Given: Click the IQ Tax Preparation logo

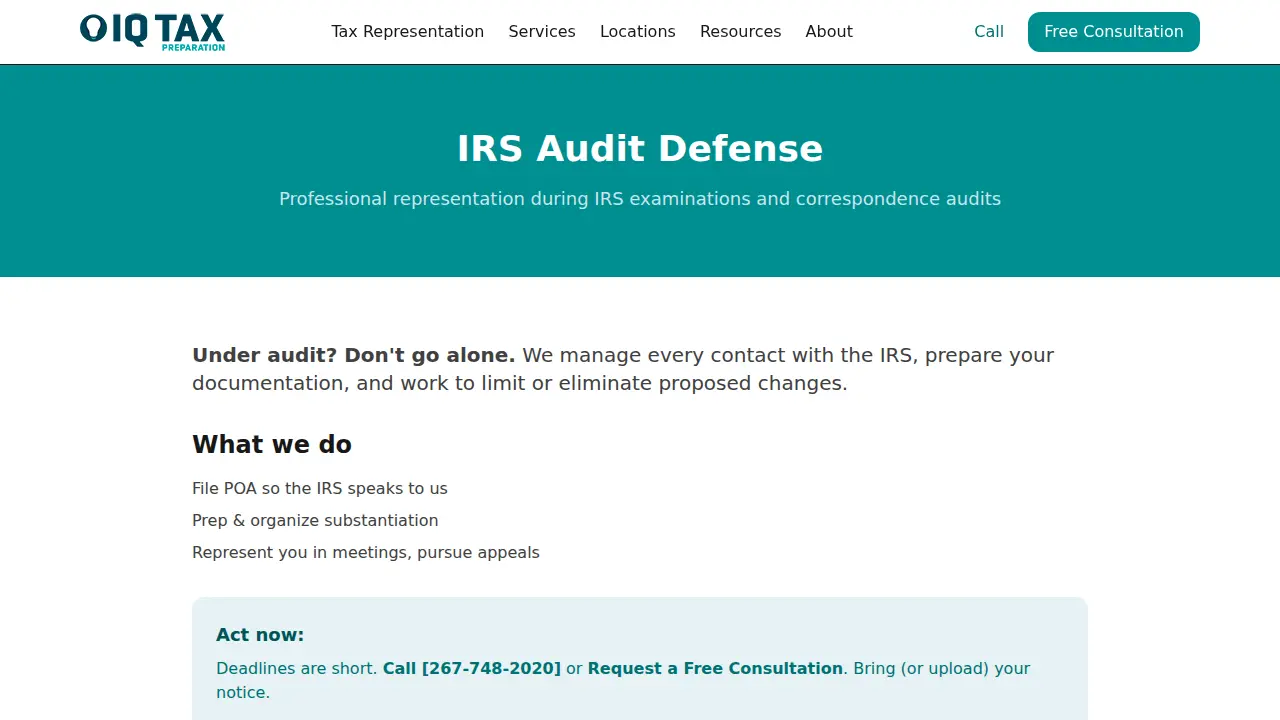Looking at the screenshot, I should pos(153,31).
